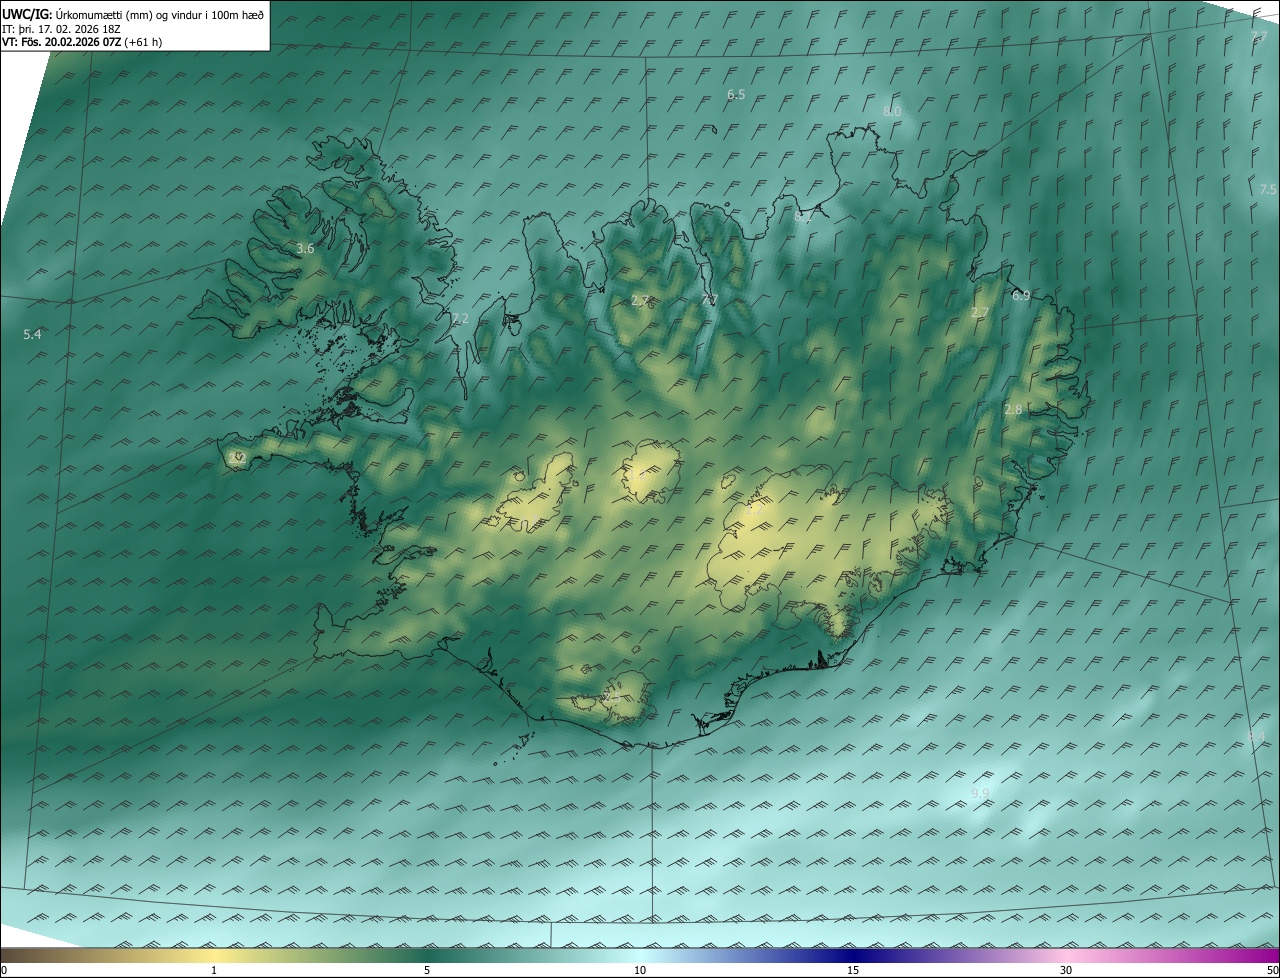
Task: Click the color scale tick label '1'
Action: 214,971
